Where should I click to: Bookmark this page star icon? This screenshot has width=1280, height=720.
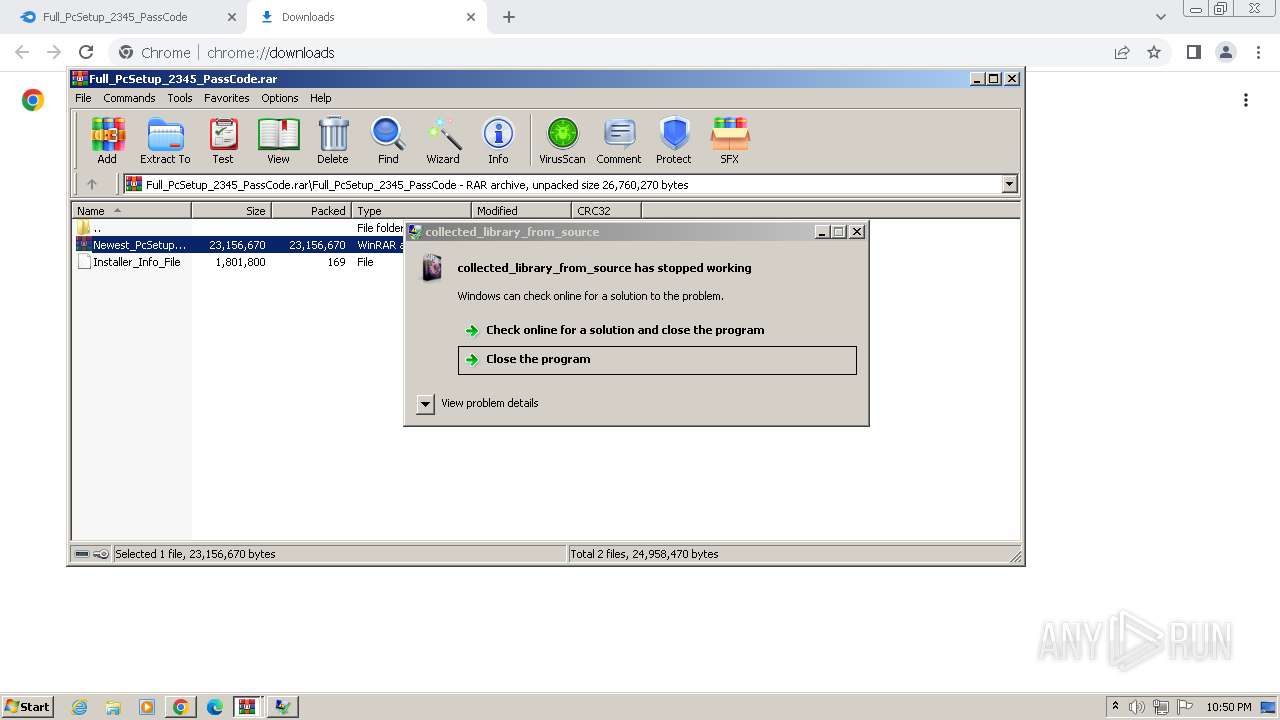point(1154,52)
